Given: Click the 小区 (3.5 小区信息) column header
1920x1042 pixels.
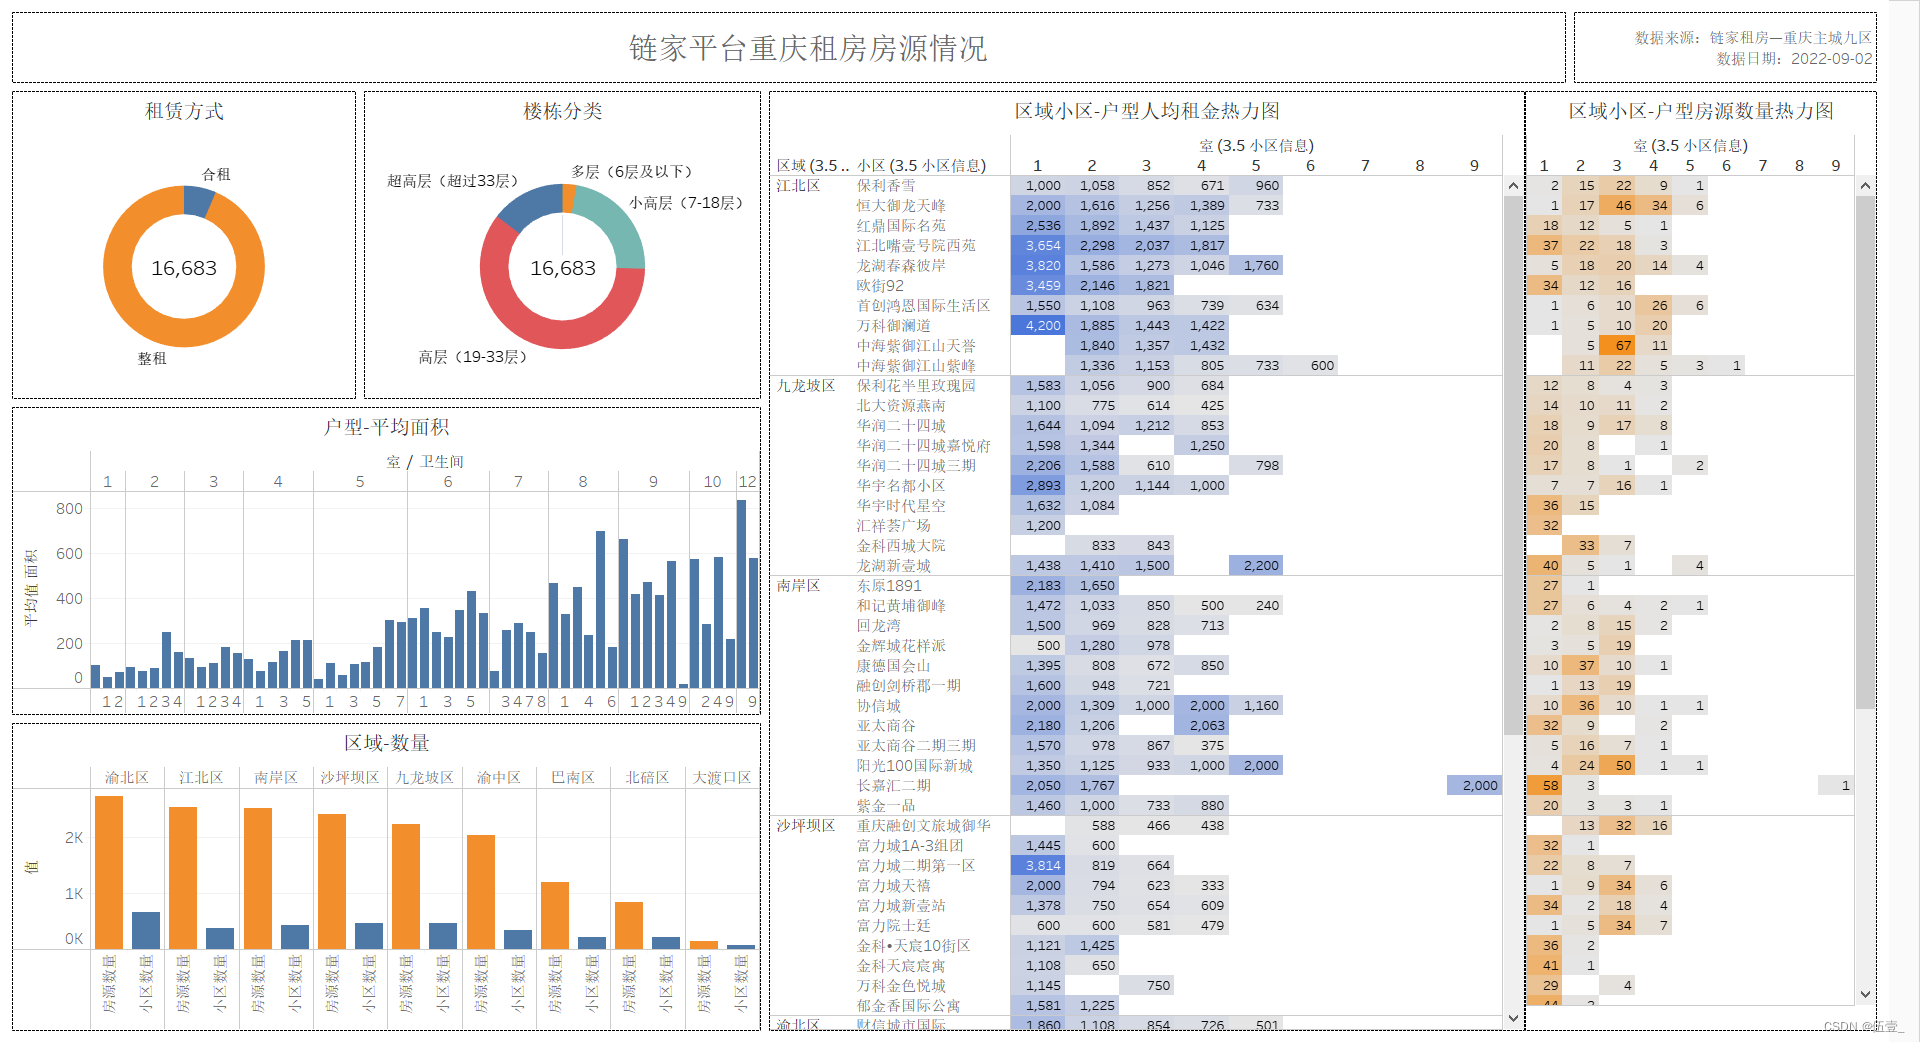Looking at the screenshot, I should coord(922,166).
